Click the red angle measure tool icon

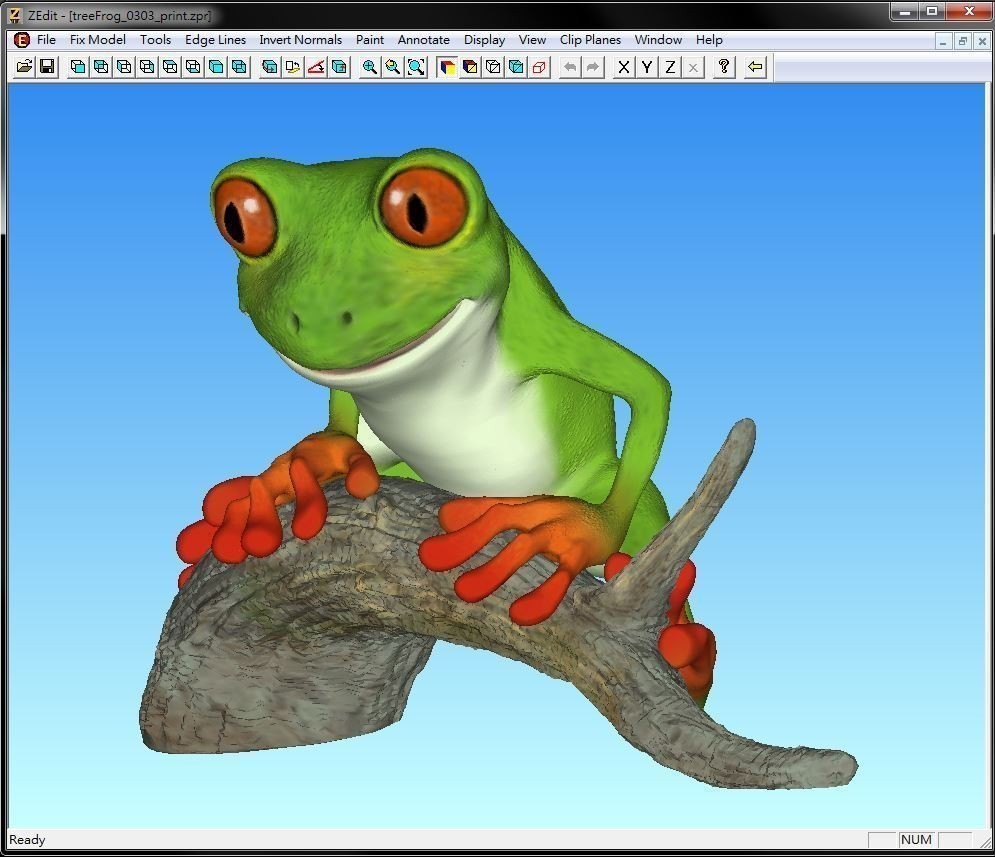(316, 67)
